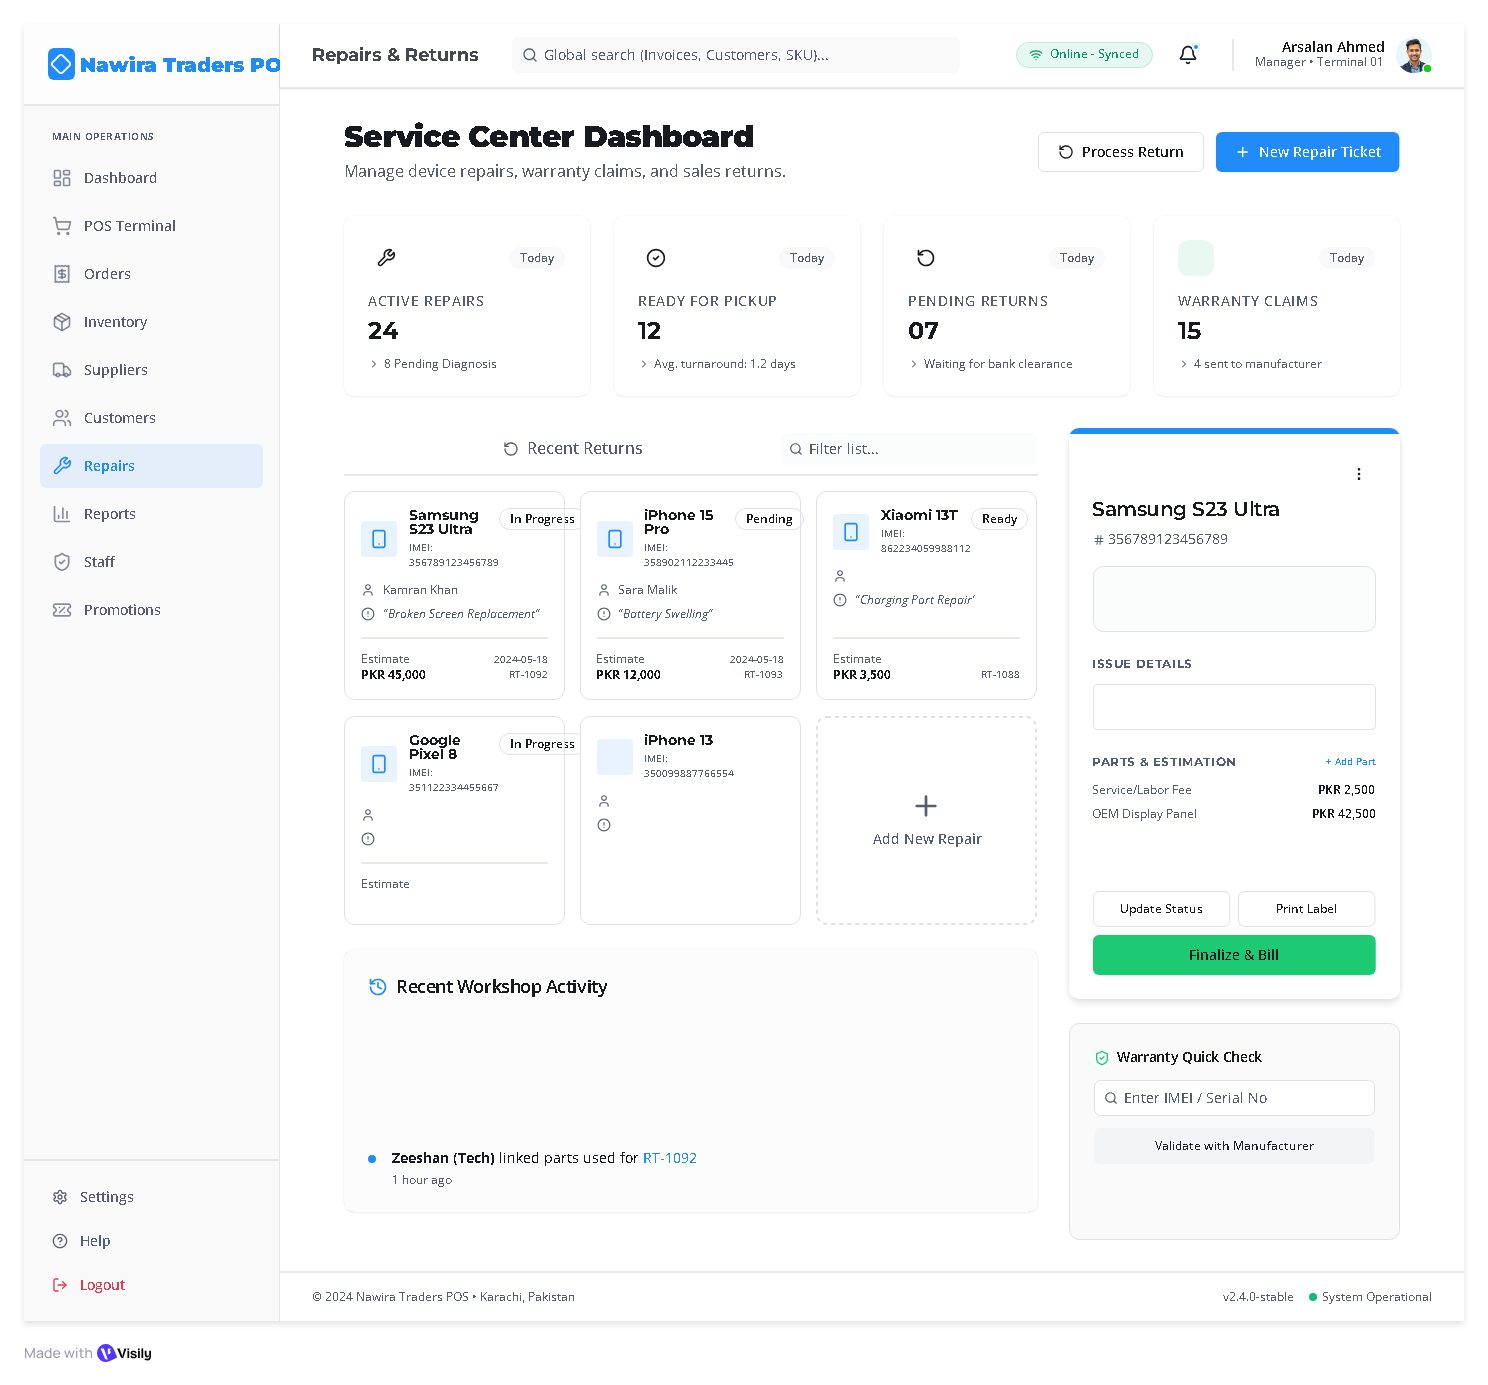The width and height of the screenshot is (1488, 1385).
Task: Expand the 8 Pending Diagnosis chevron
Action: pos(374,364)
